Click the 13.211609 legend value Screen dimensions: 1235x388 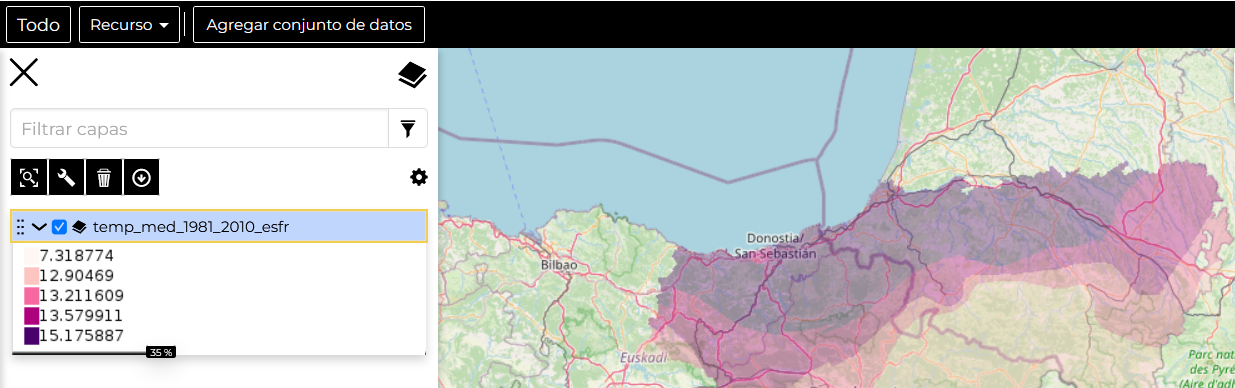[x=81, y=296]
